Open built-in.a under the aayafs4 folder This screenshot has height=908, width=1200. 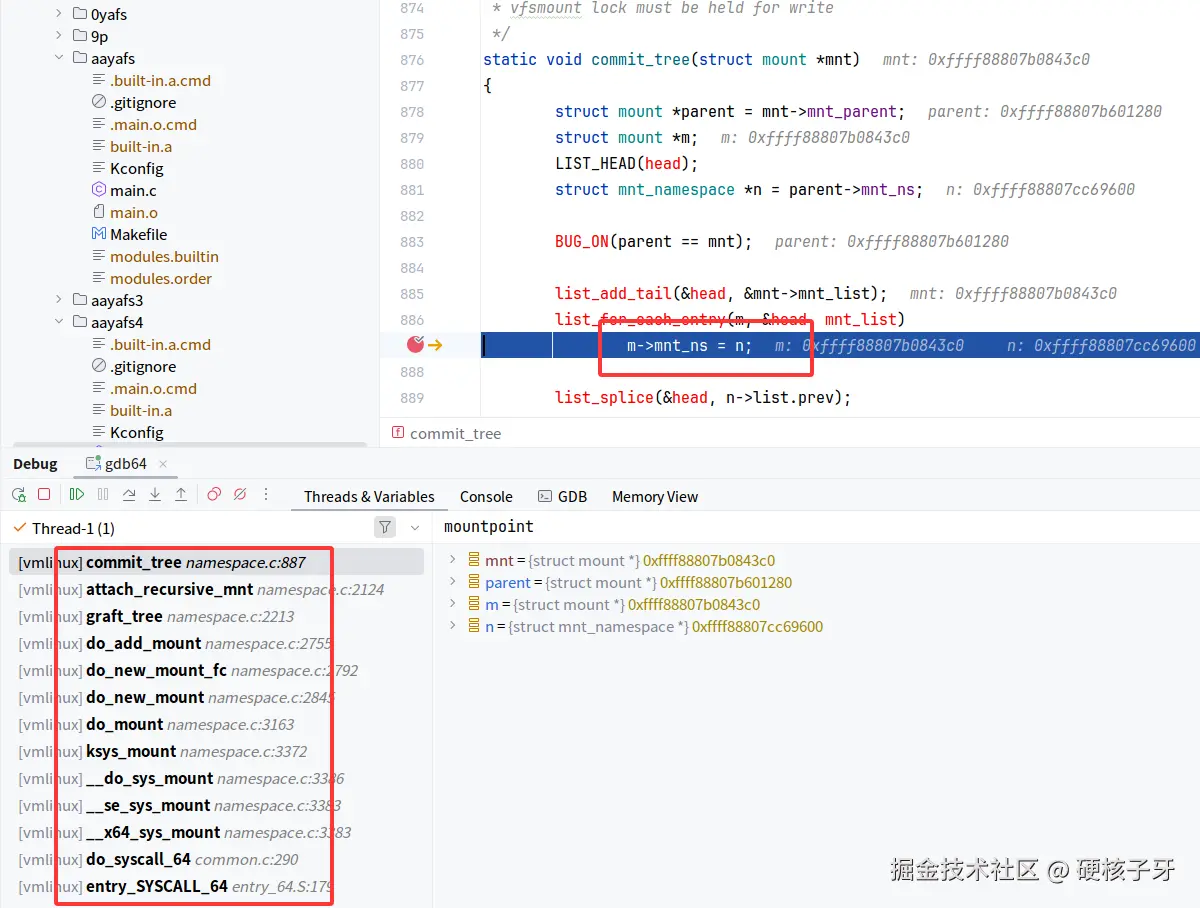click(x=141, y=410)
